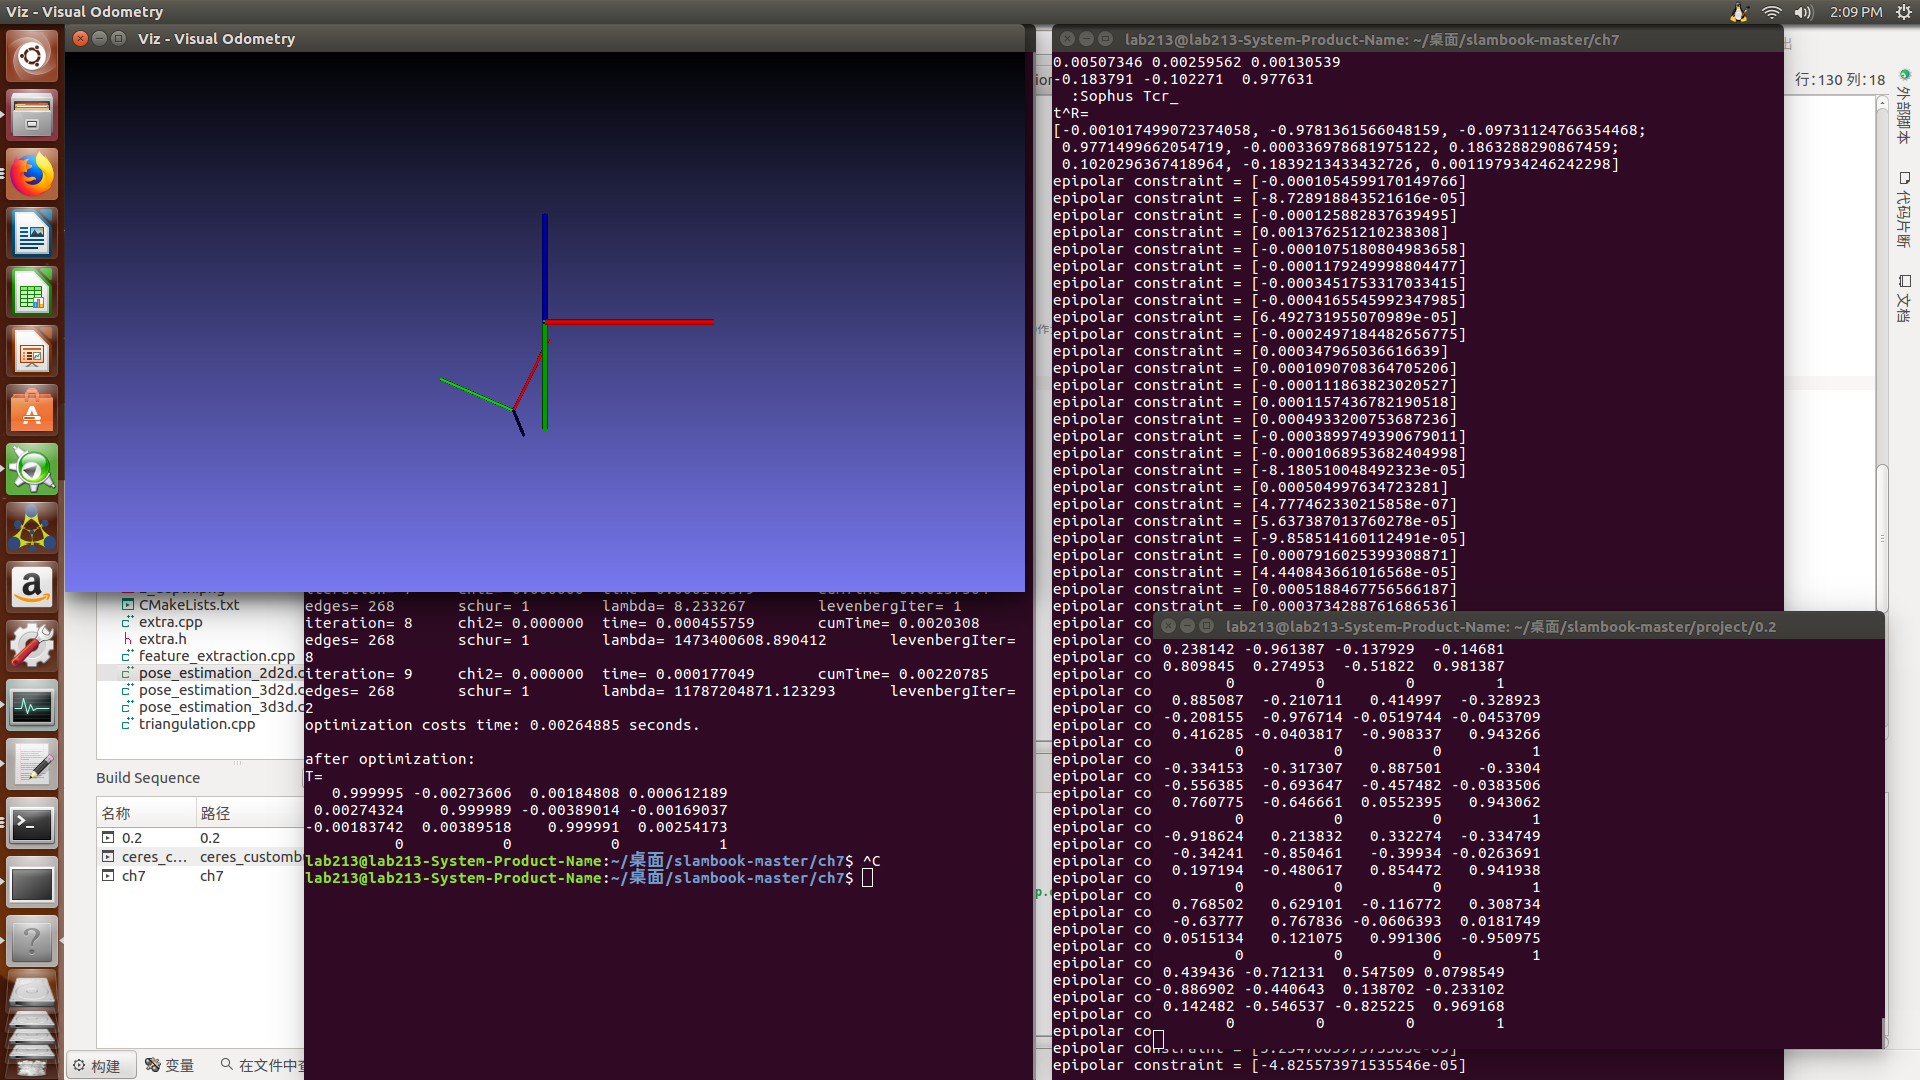The height and width of the screenshot is (1080, 1920).
Task: Open System Monitor from the launcher
Action: click(32, 707)
